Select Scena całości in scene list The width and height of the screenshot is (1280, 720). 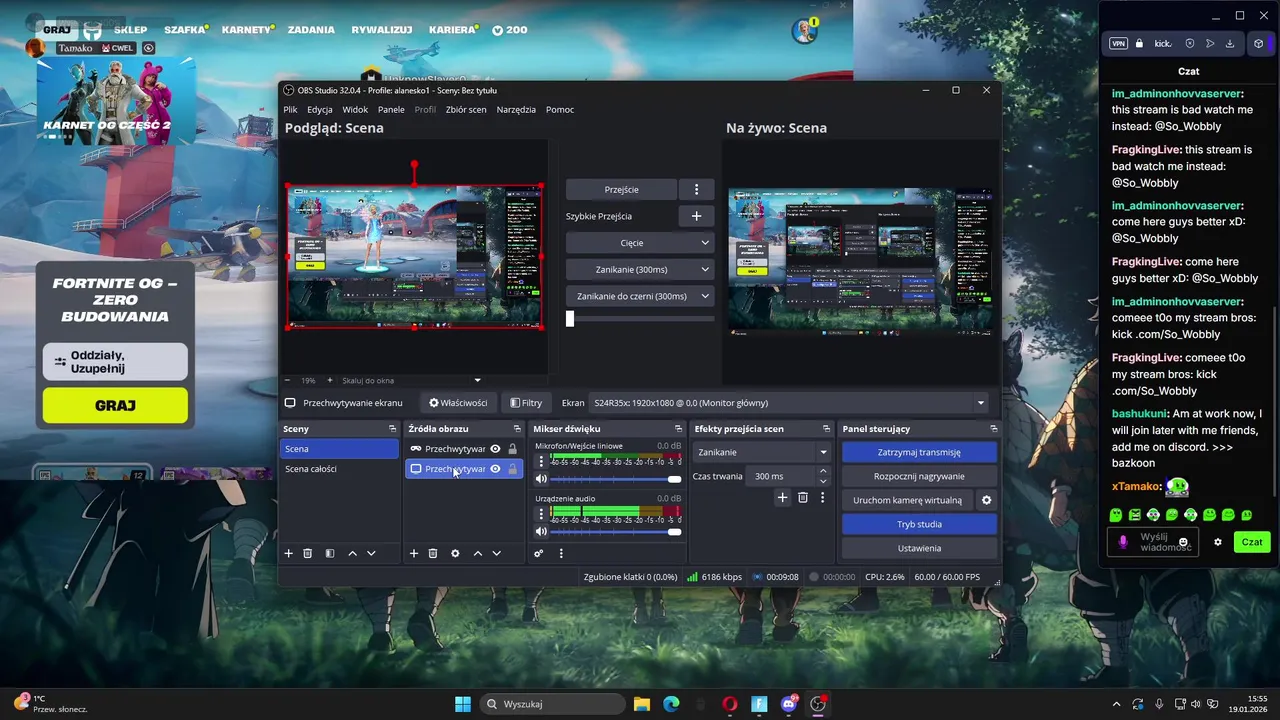tap(340, 469)
